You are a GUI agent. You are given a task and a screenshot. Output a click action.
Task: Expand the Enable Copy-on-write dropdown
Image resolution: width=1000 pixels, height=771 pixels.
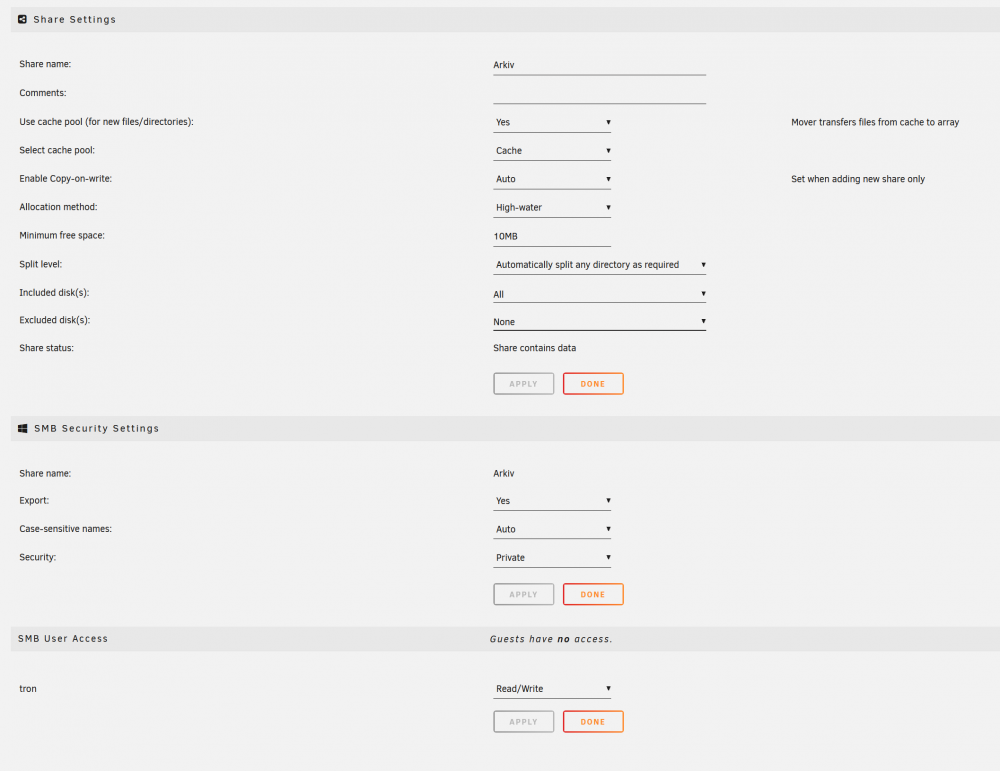(552, 179)
